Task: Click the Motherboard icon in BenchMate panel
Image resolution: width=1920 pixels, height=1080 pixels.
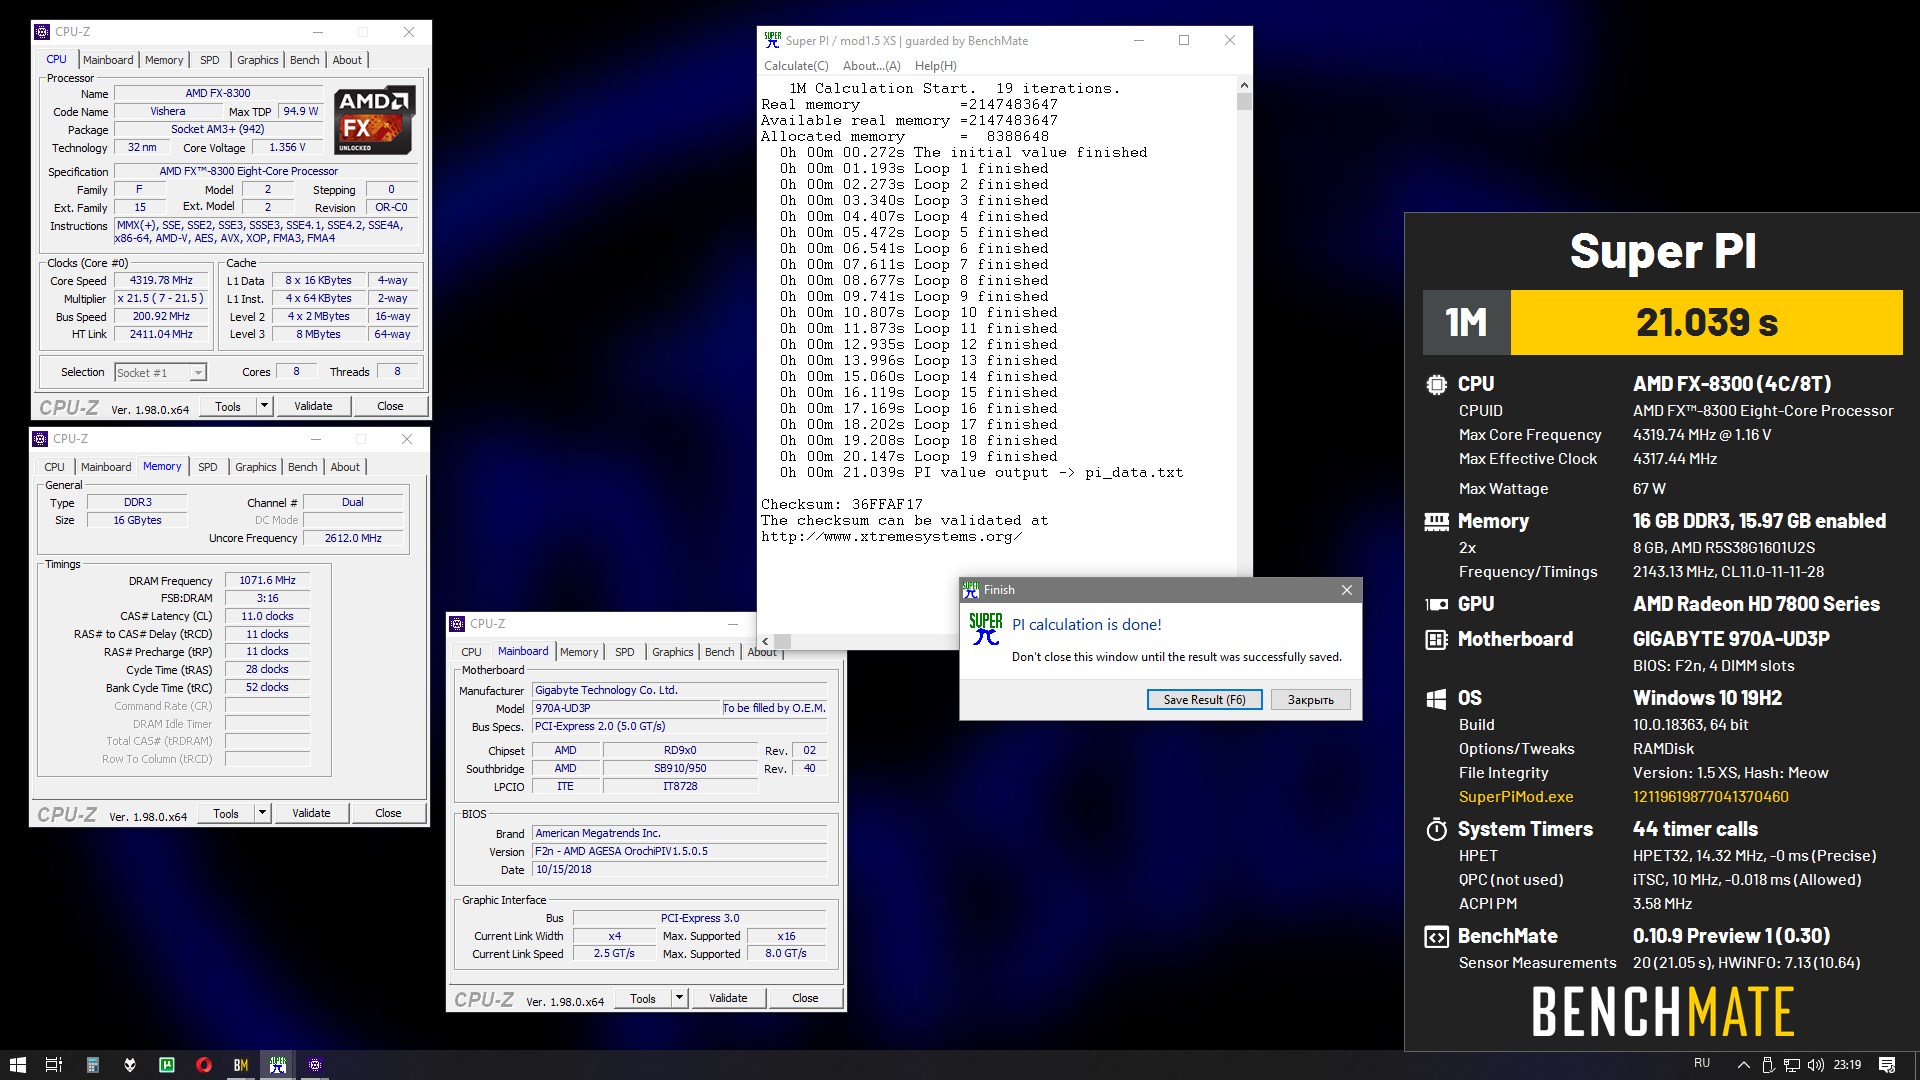Action: (1436, 639)
